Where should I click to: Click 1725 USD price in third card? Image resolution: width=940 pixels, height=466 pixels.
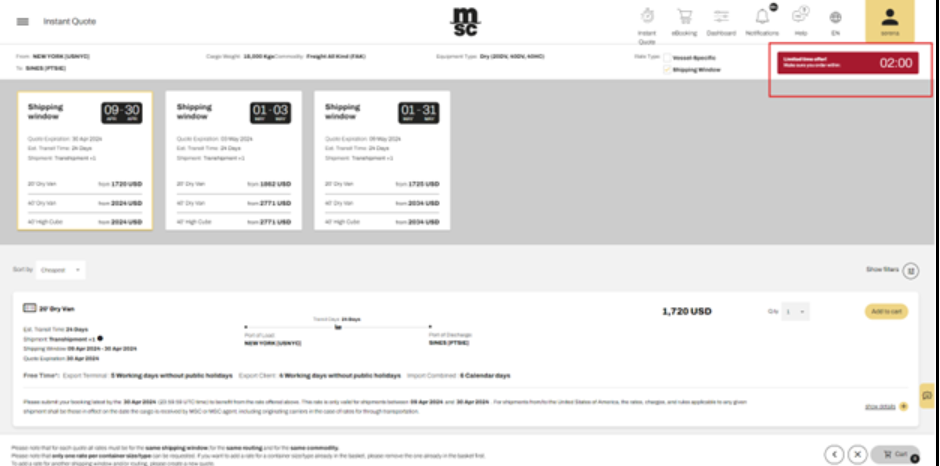tap(424, 184)
